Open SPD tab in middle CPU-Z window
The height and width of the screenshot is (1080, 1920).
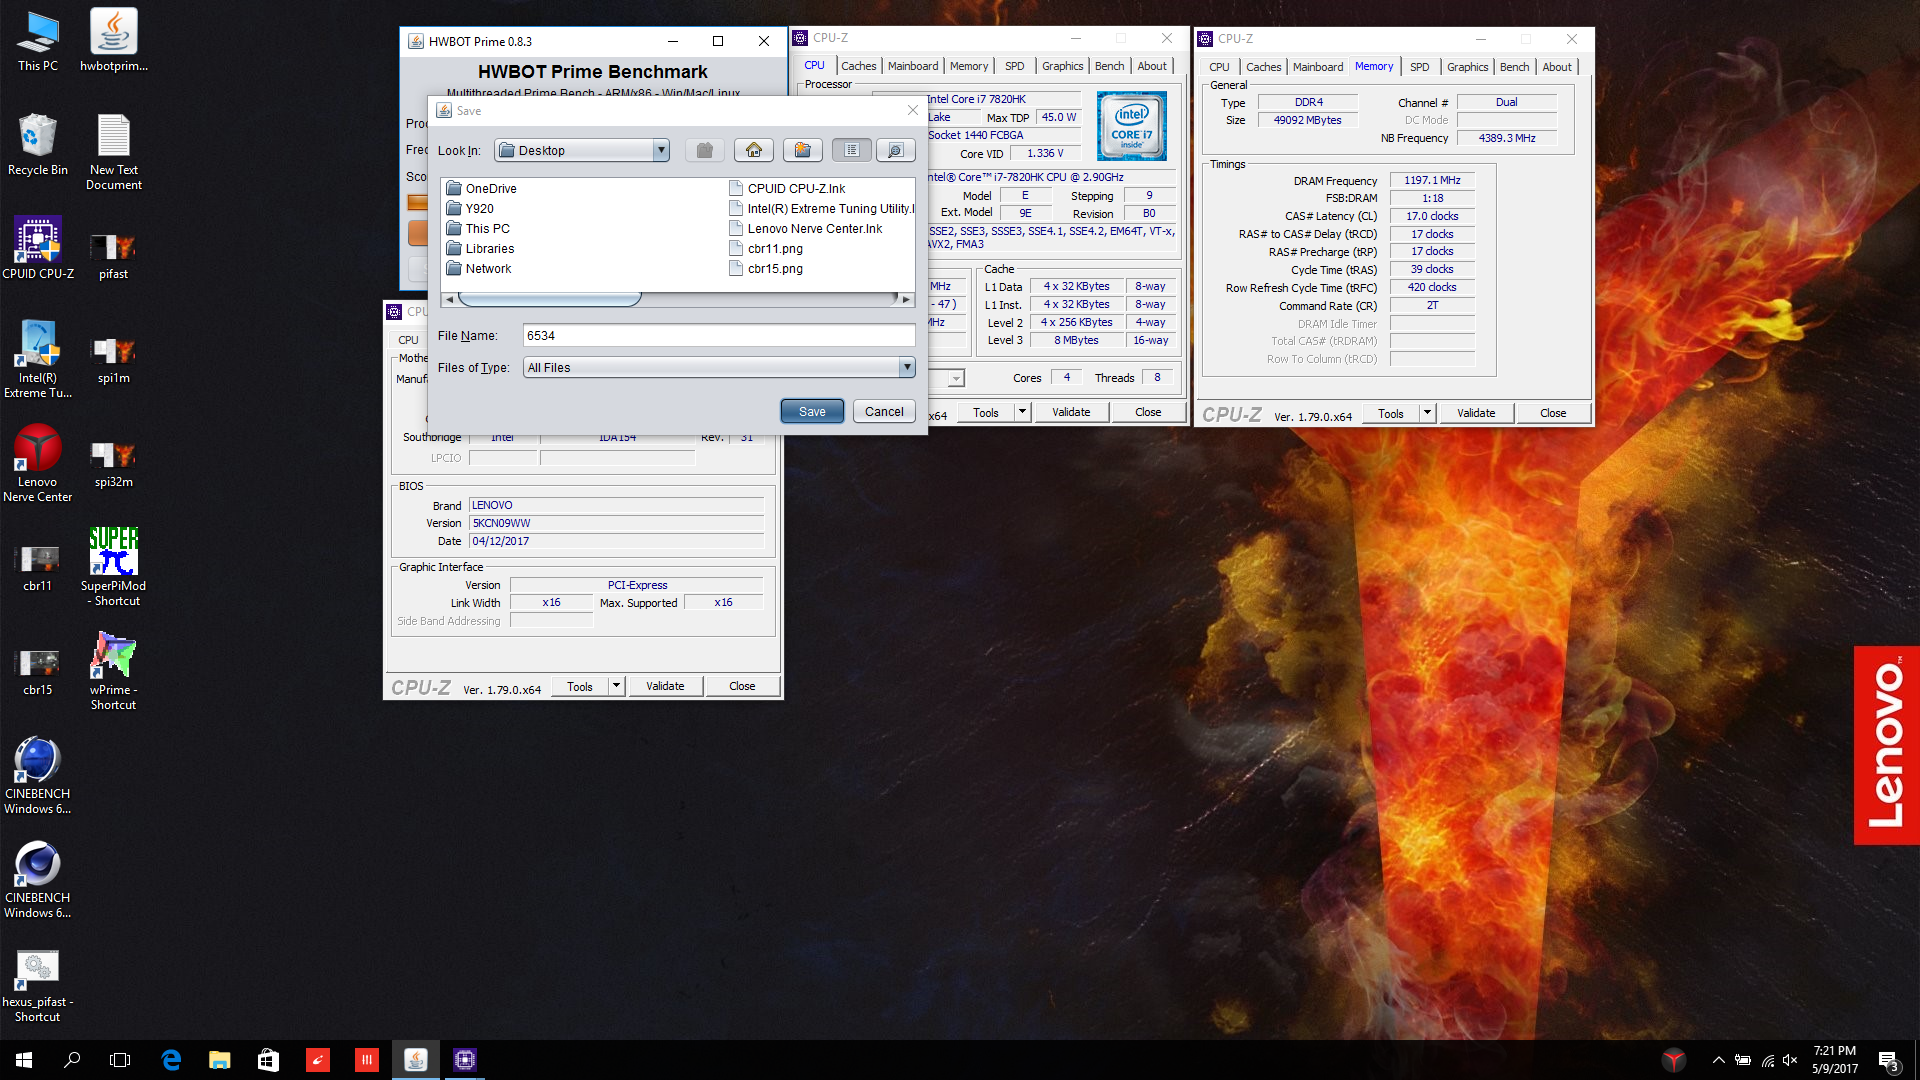tap(1014, 66)
